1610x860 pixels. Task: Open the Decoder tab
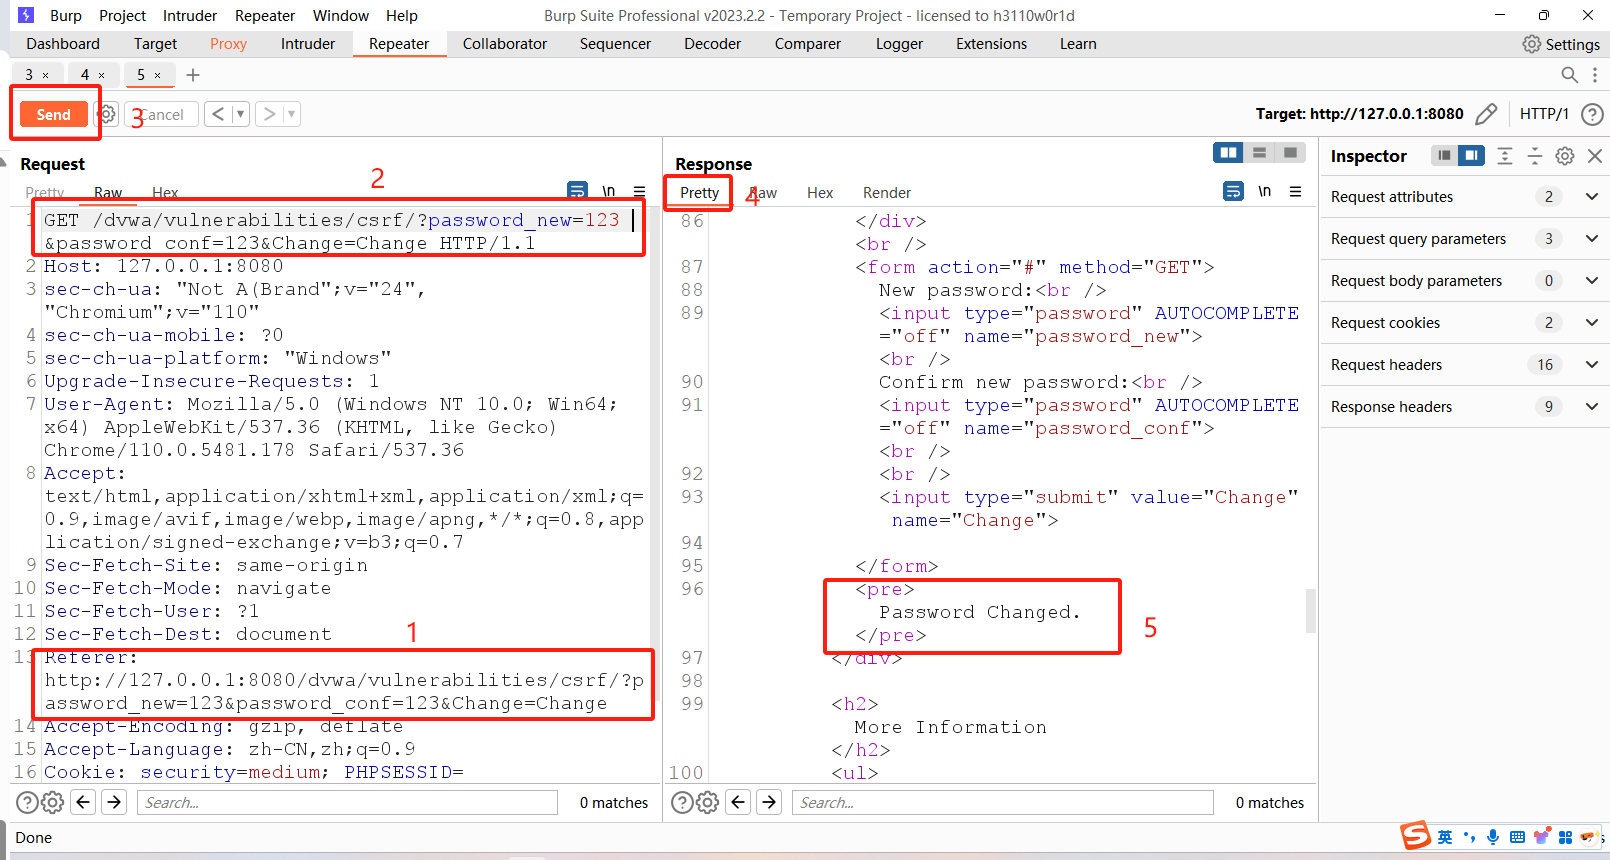(x=712, y=44)
